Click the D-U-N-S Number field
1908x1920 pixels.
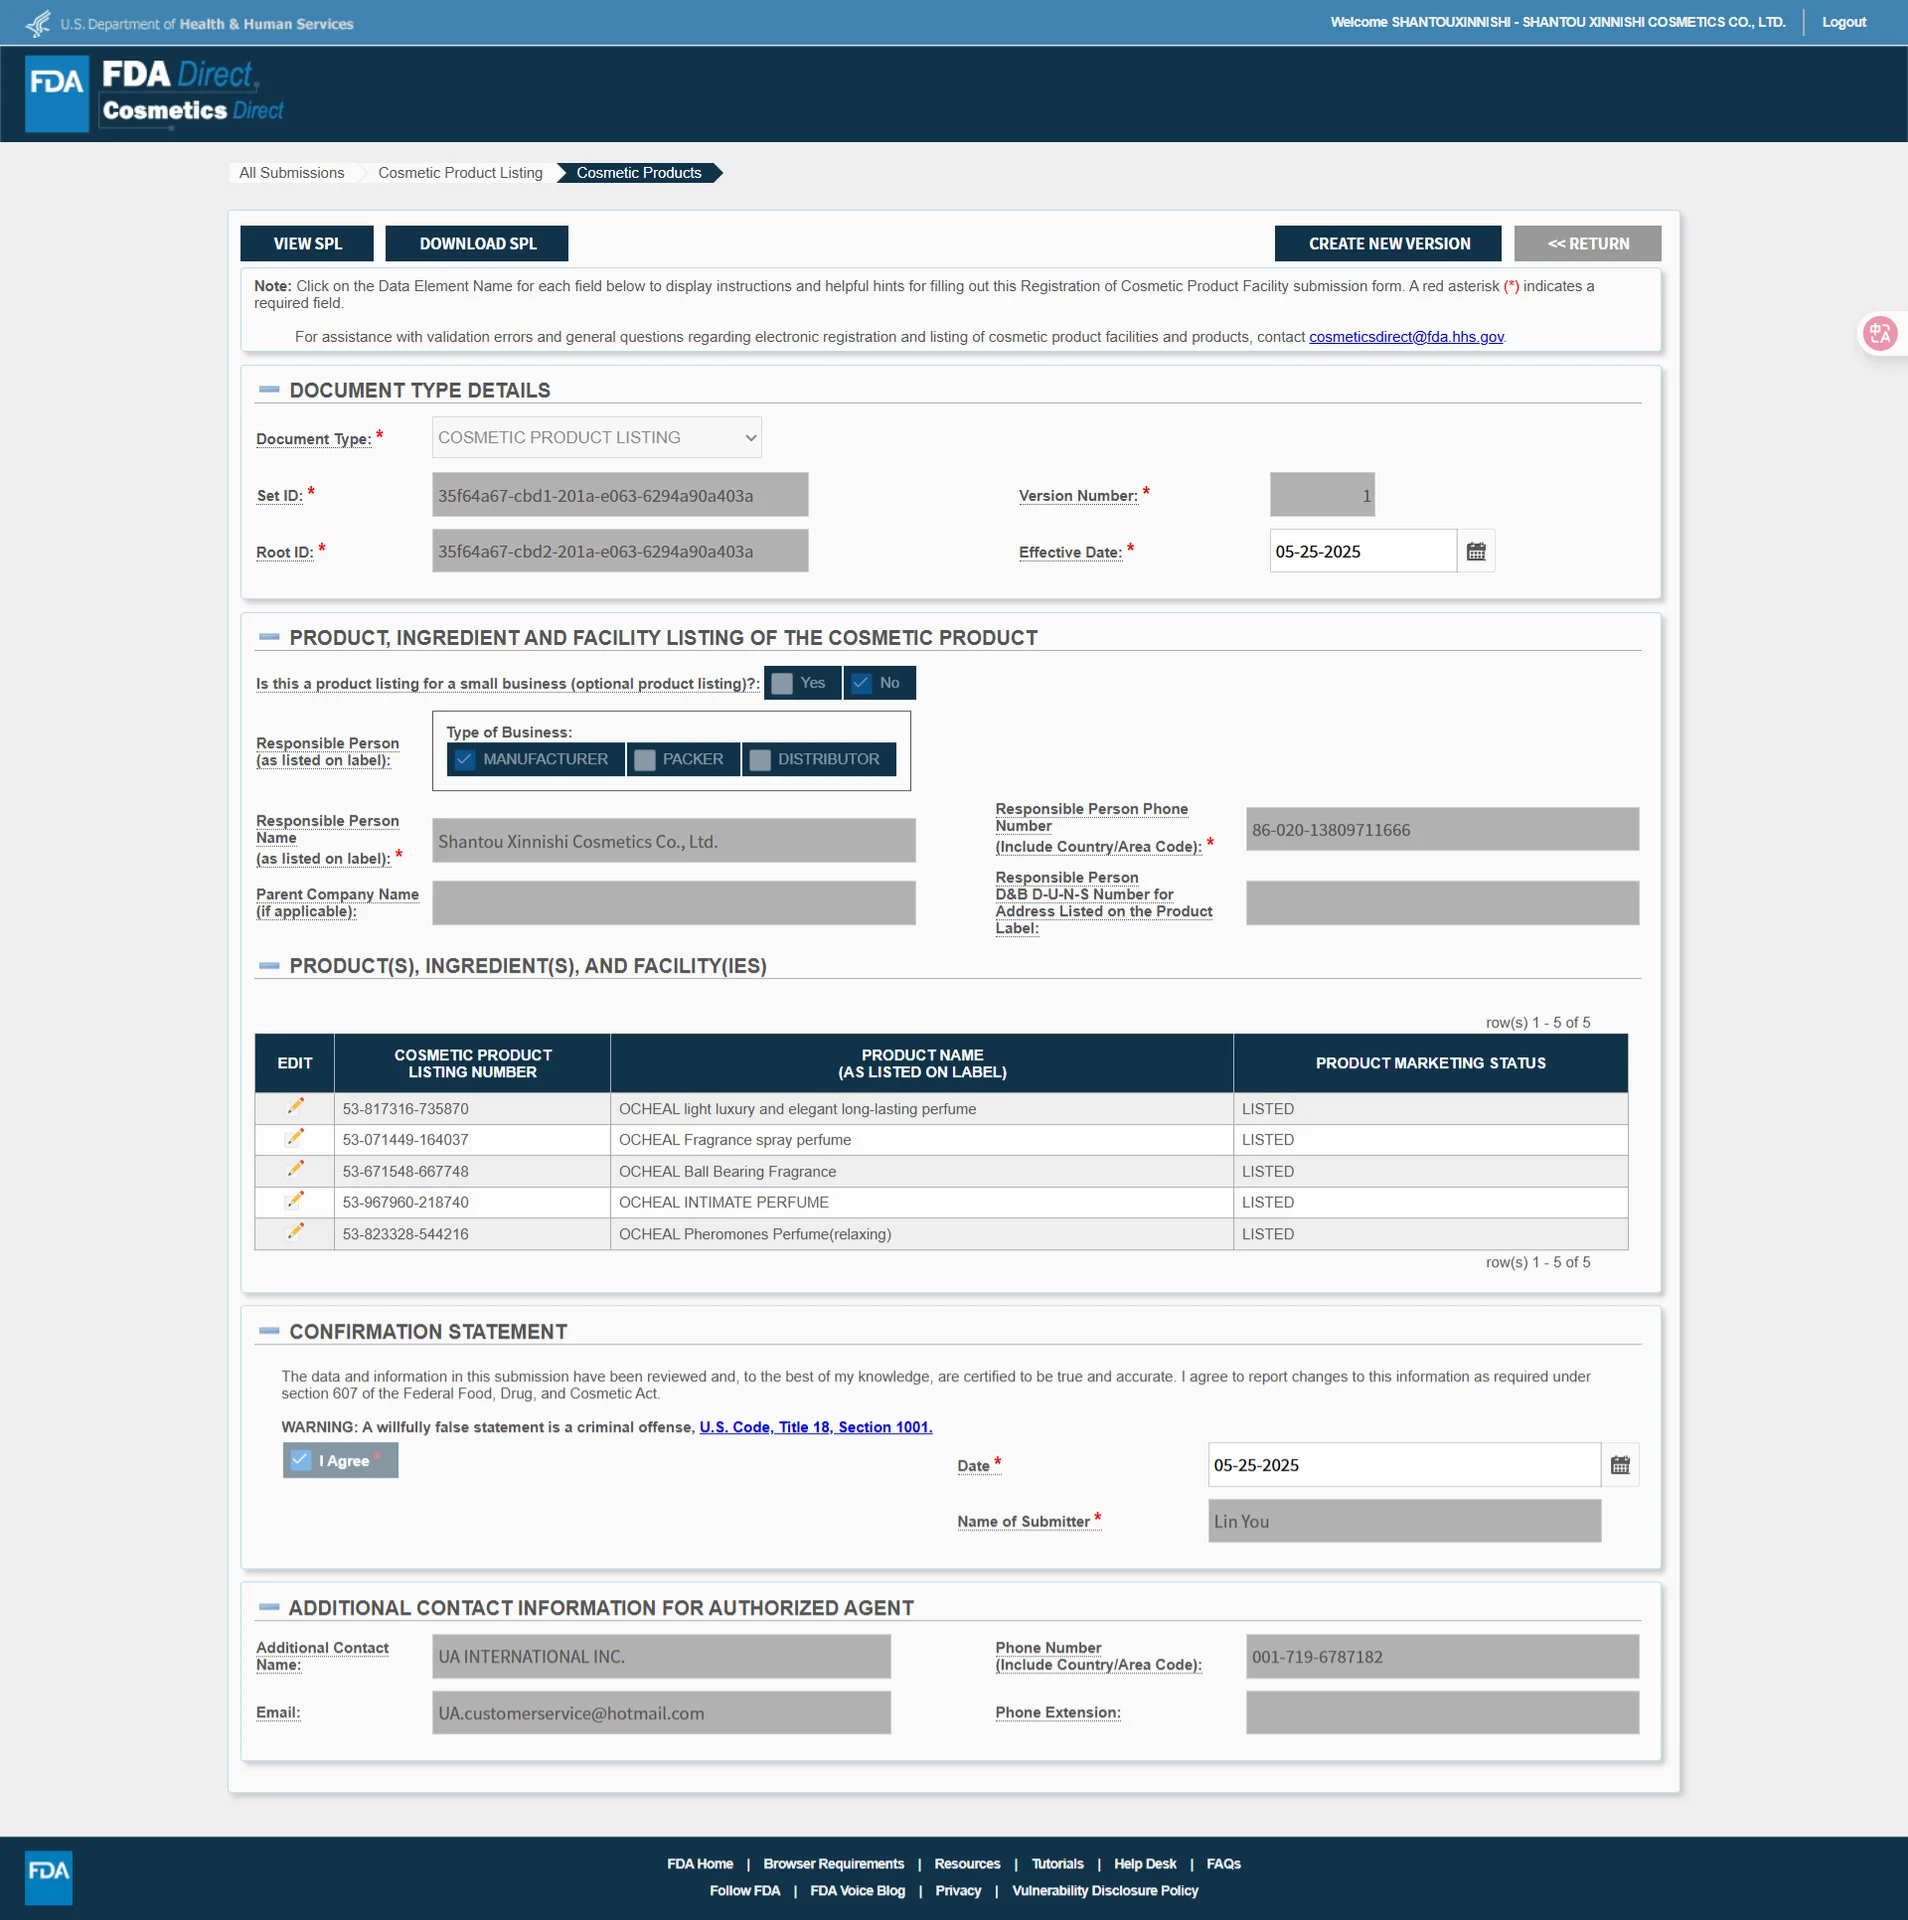point(1442,903)
